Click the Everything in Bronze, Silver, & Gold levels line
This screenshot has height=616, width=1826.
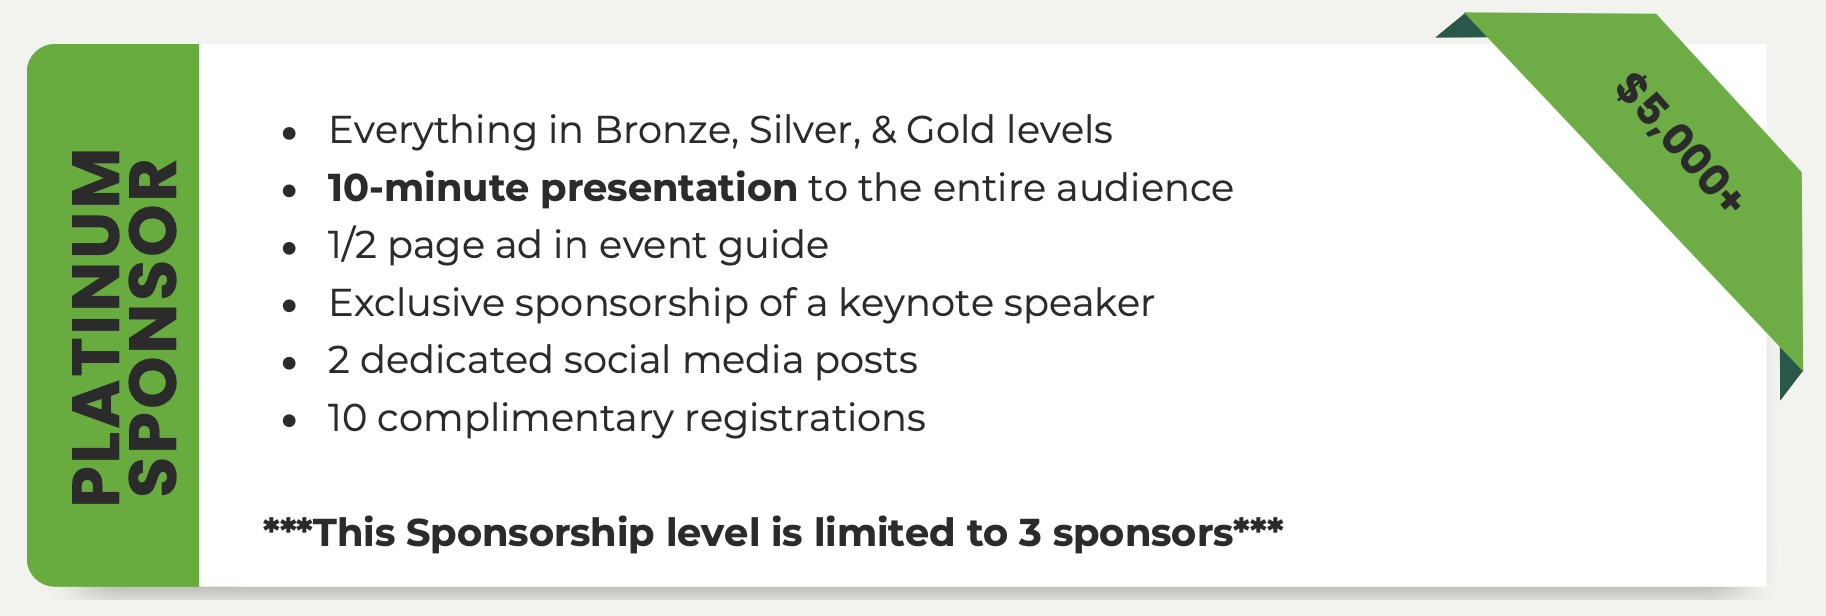[x=720, y=130]
